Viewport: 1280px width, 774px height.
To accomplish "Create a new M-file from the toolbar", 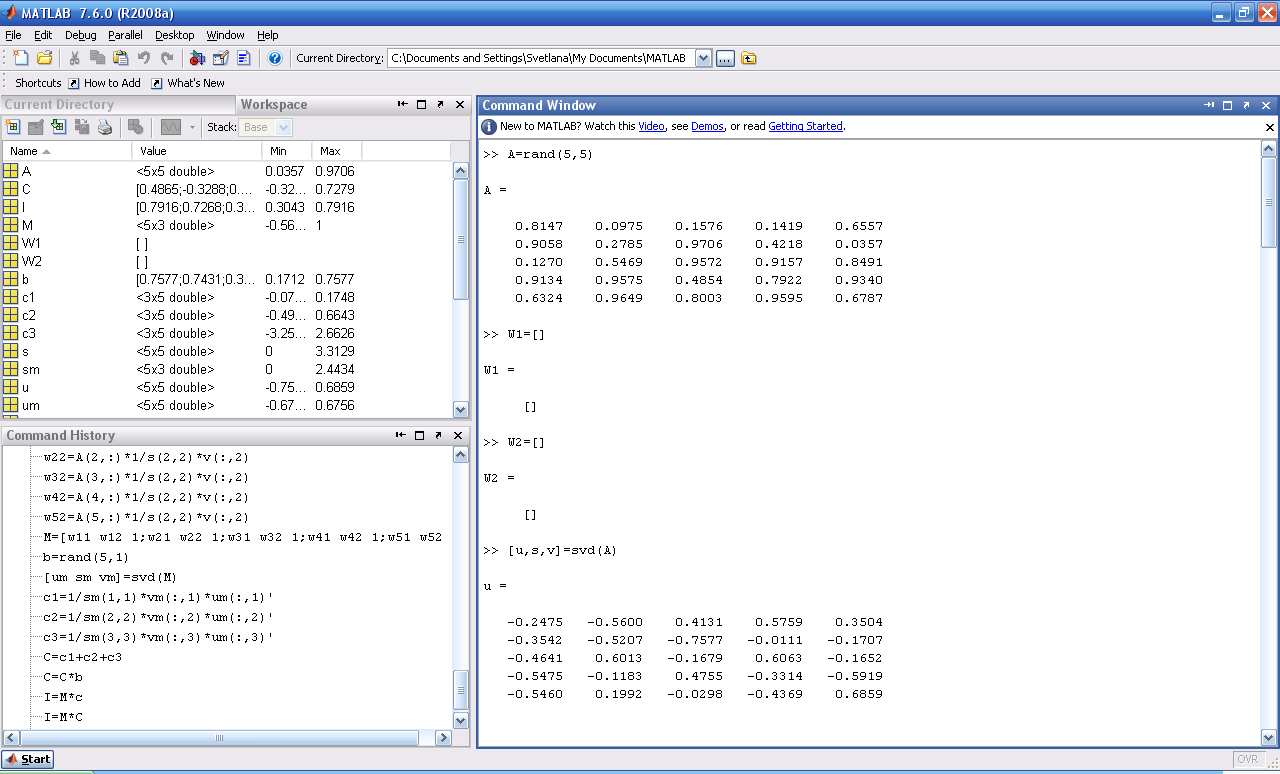I will click(21, 58).
